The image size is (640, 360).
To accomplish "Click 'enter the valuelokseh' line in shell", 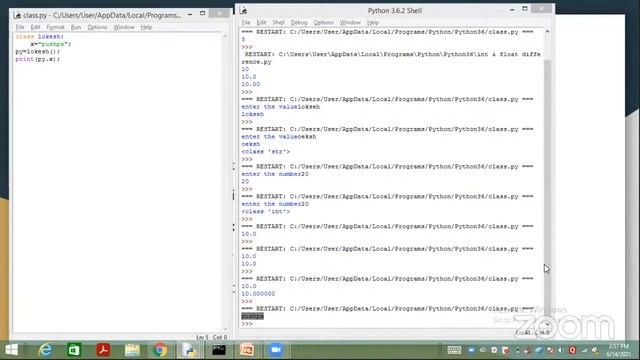I will coord(280,107).
